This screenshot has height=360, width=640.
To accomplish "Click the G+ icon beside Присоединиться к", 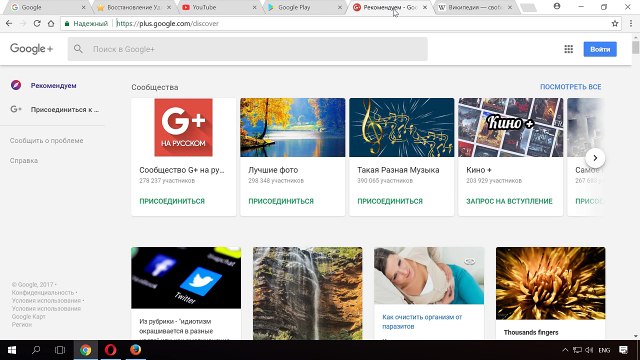I will click(x=16, y=109).
